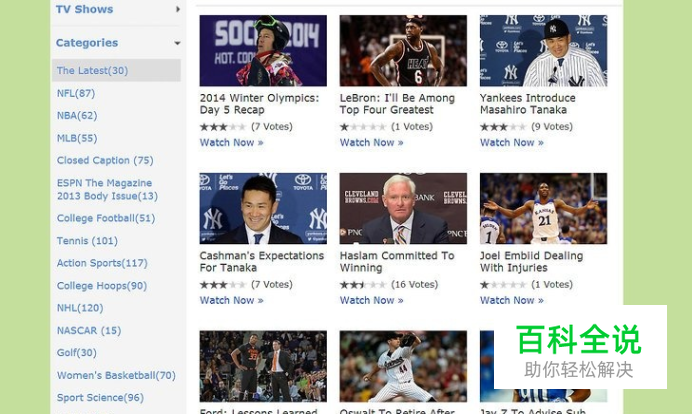Open Women's Basketball(70) category
The width and height of the screenshot is (692, 414).
pos(116,375)
